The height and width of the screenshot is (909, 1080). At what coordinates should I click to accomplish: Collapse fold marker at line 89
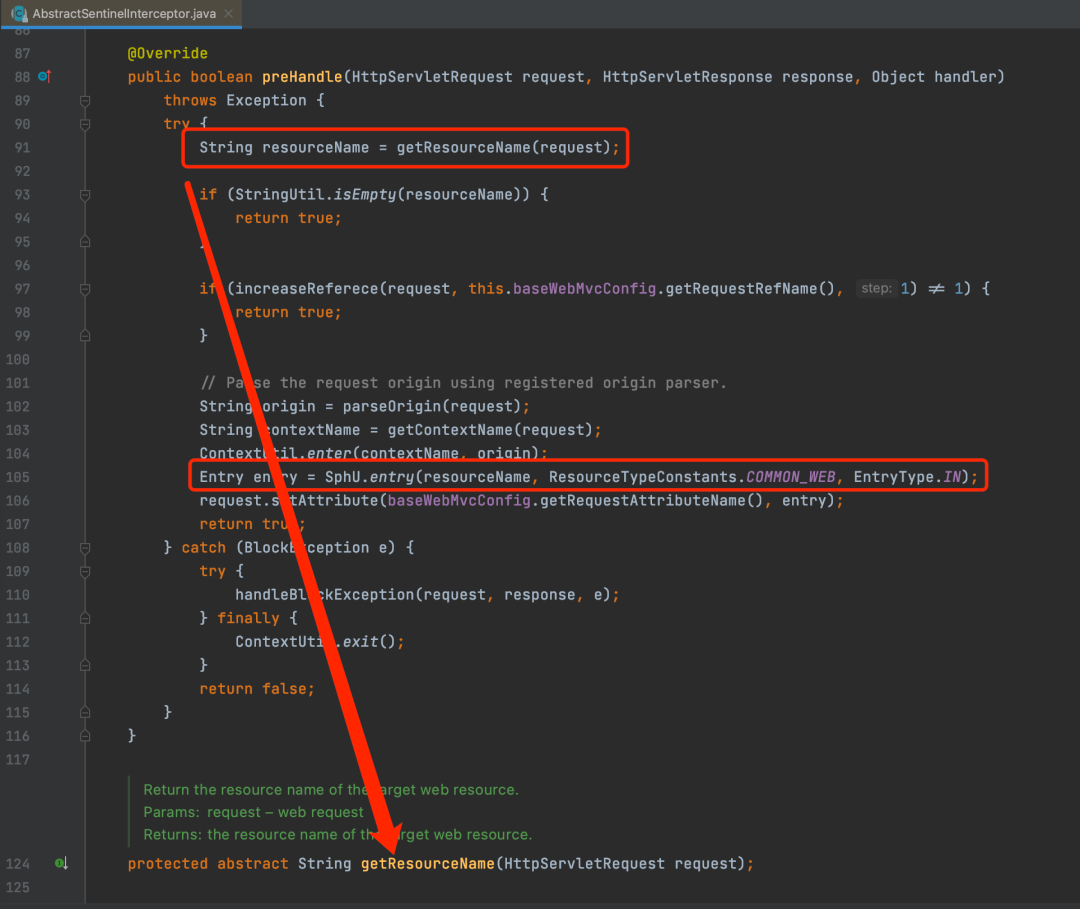tap(85, 101)
